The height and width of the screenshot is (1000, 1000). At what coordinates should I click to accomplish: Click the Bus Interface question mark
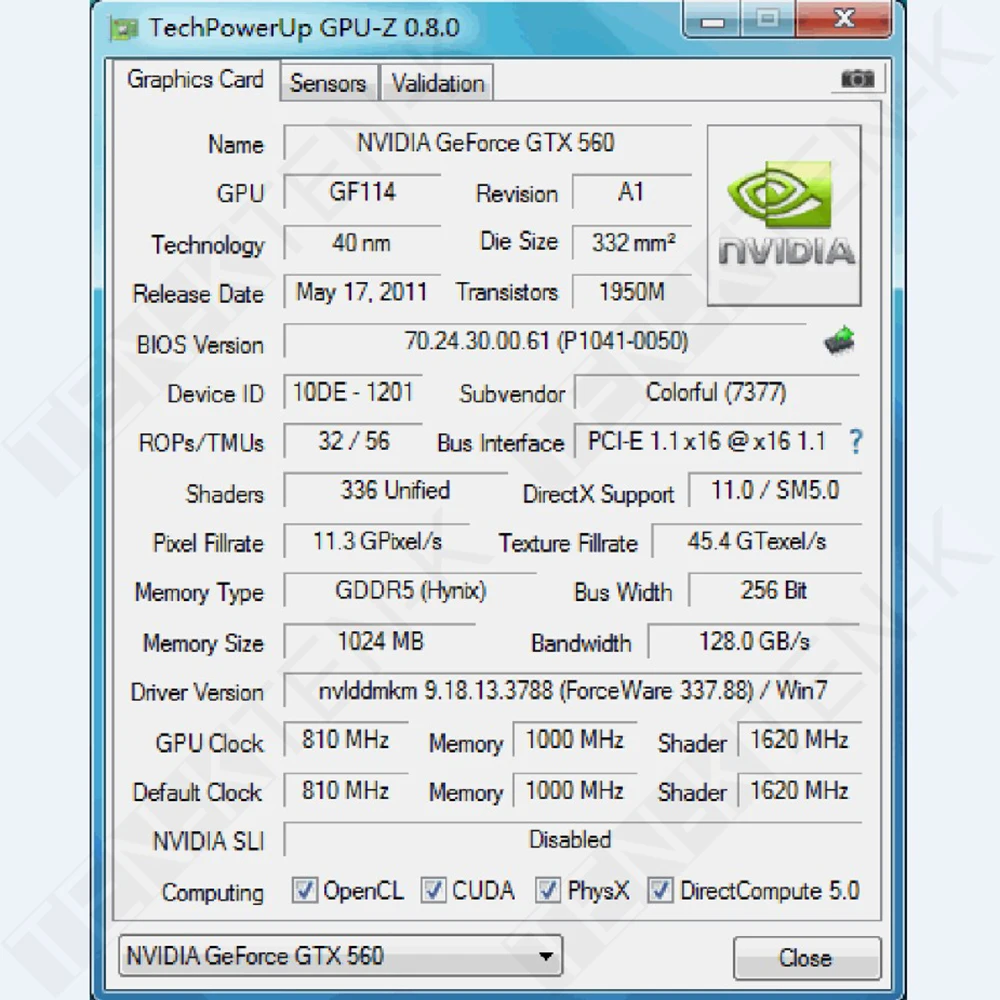(x=856, y=441)
